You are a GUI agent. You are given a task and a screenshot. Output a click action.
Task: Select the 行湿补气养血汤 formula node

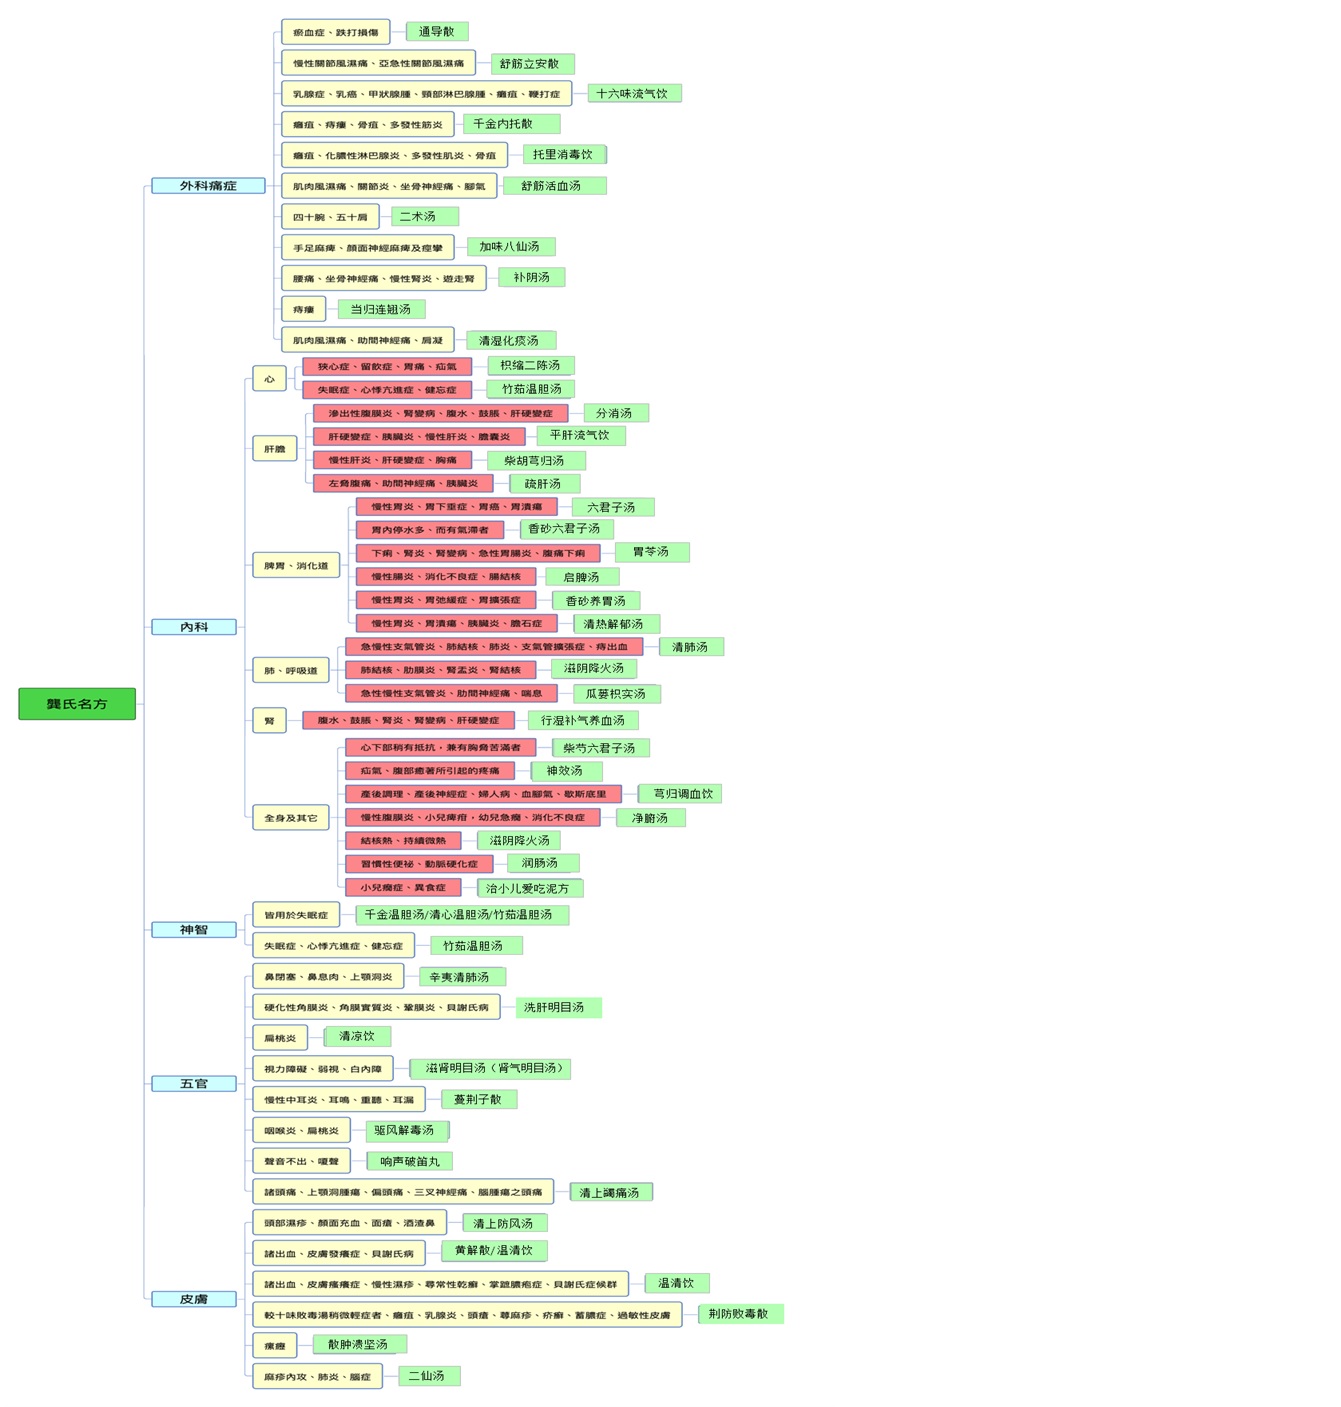[x=583, y=720]
